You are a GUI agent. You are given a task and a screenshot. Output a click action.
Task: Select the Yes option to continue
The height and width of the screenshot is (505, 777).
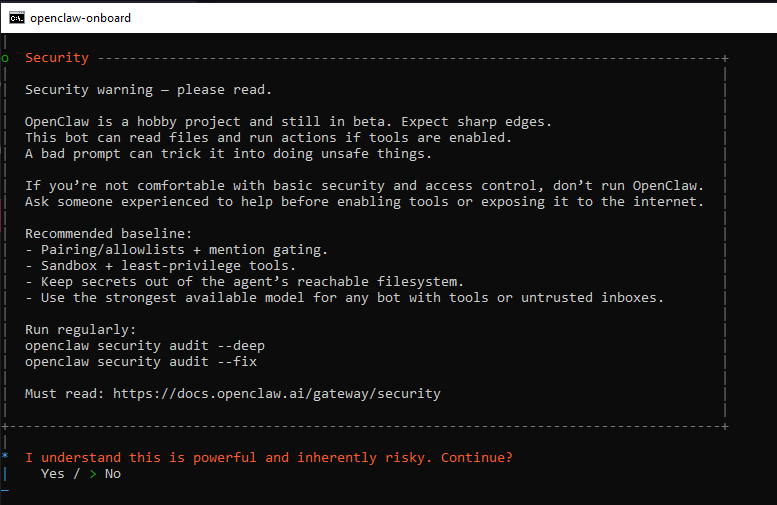[52, 473]
